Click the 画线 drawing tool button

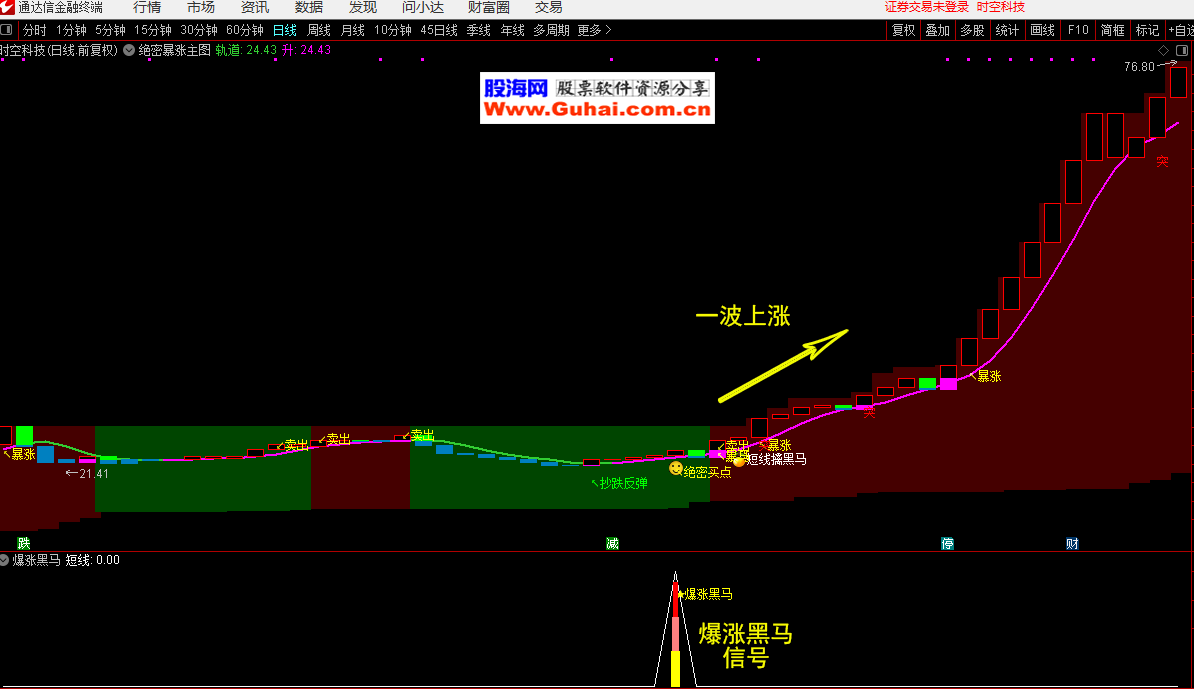pyautogui.click(x=1043, y=30)
